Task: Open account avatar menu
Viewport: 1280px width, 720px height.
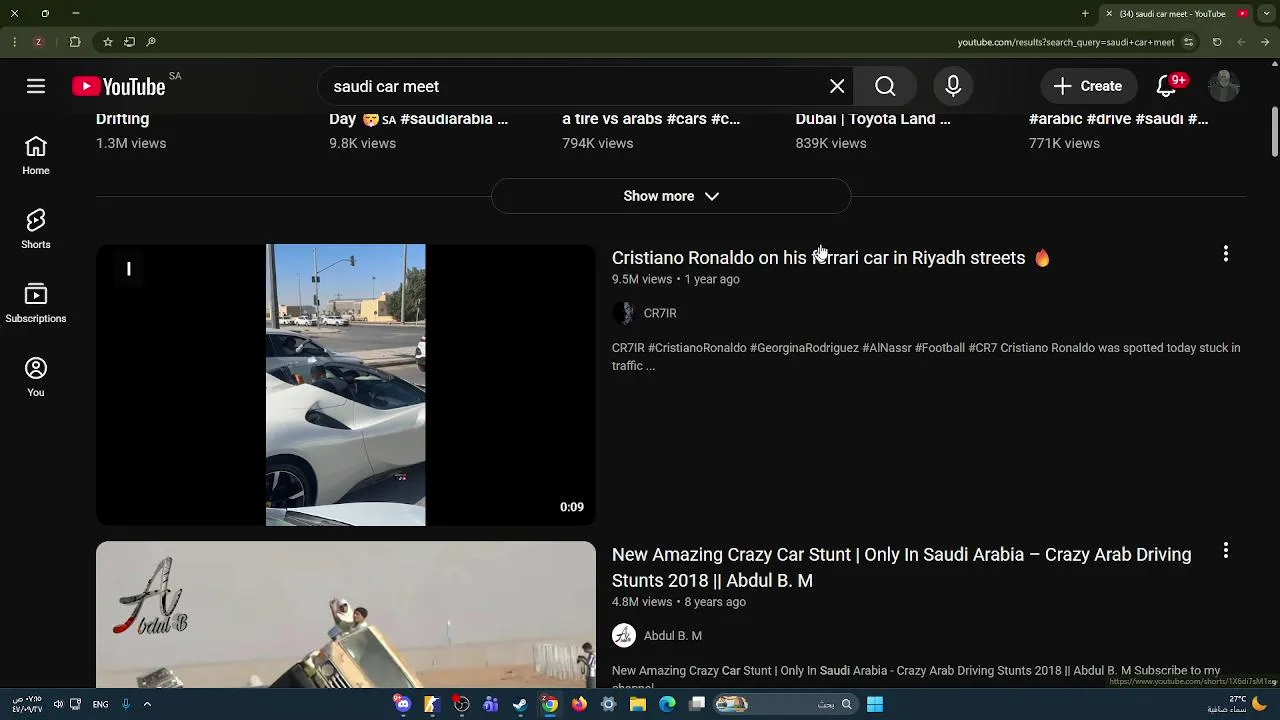Action: [1224, 86]
